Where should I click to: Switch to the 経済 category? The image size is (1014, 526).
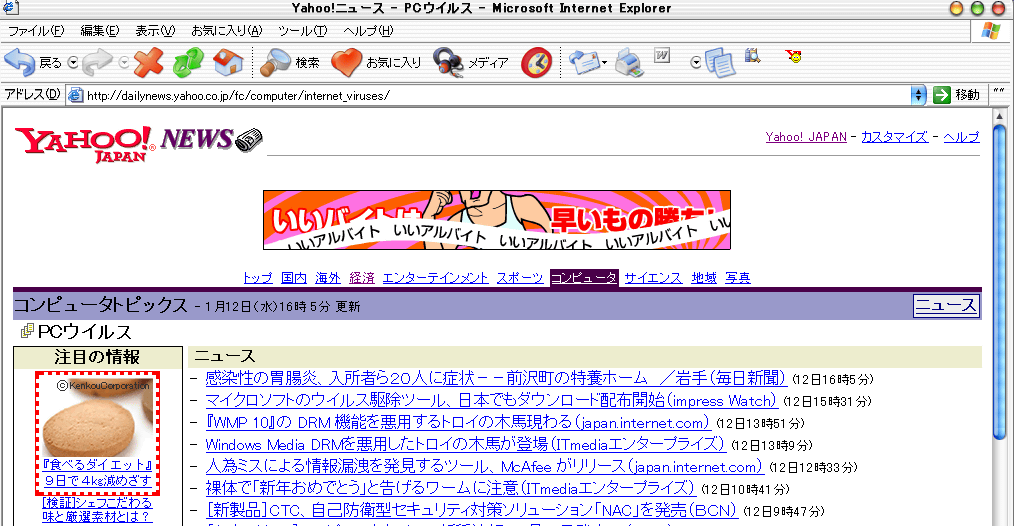362,278
